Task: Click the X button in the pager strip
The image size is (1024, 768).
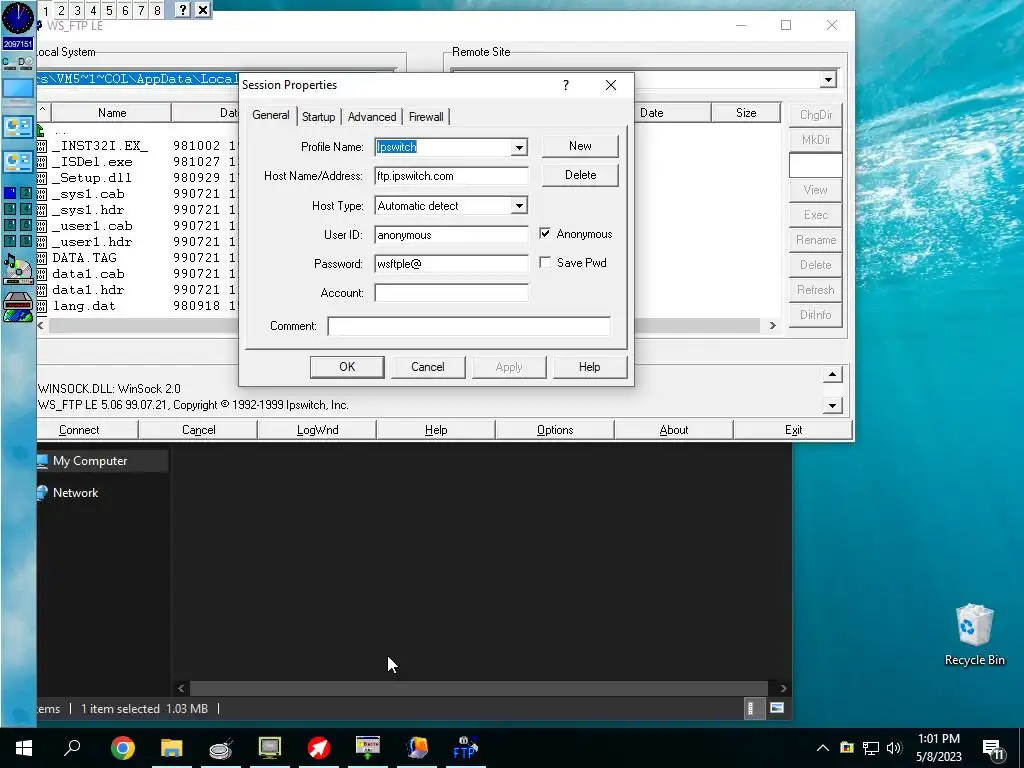Action: tap(203, 10)
